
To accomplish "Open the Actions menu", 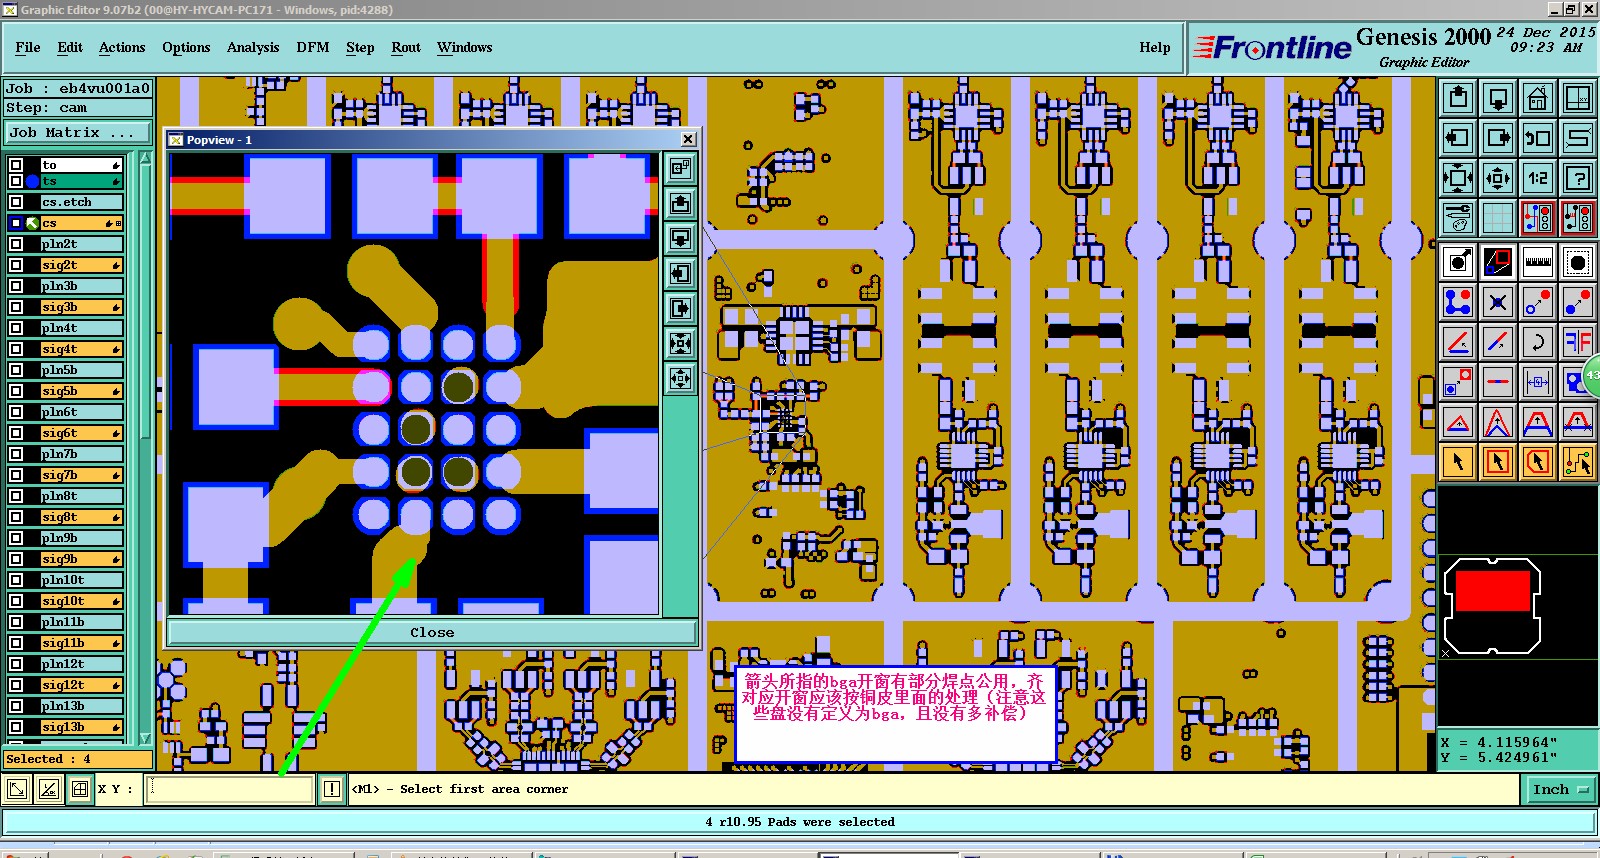I will click(x=122, y=47).
